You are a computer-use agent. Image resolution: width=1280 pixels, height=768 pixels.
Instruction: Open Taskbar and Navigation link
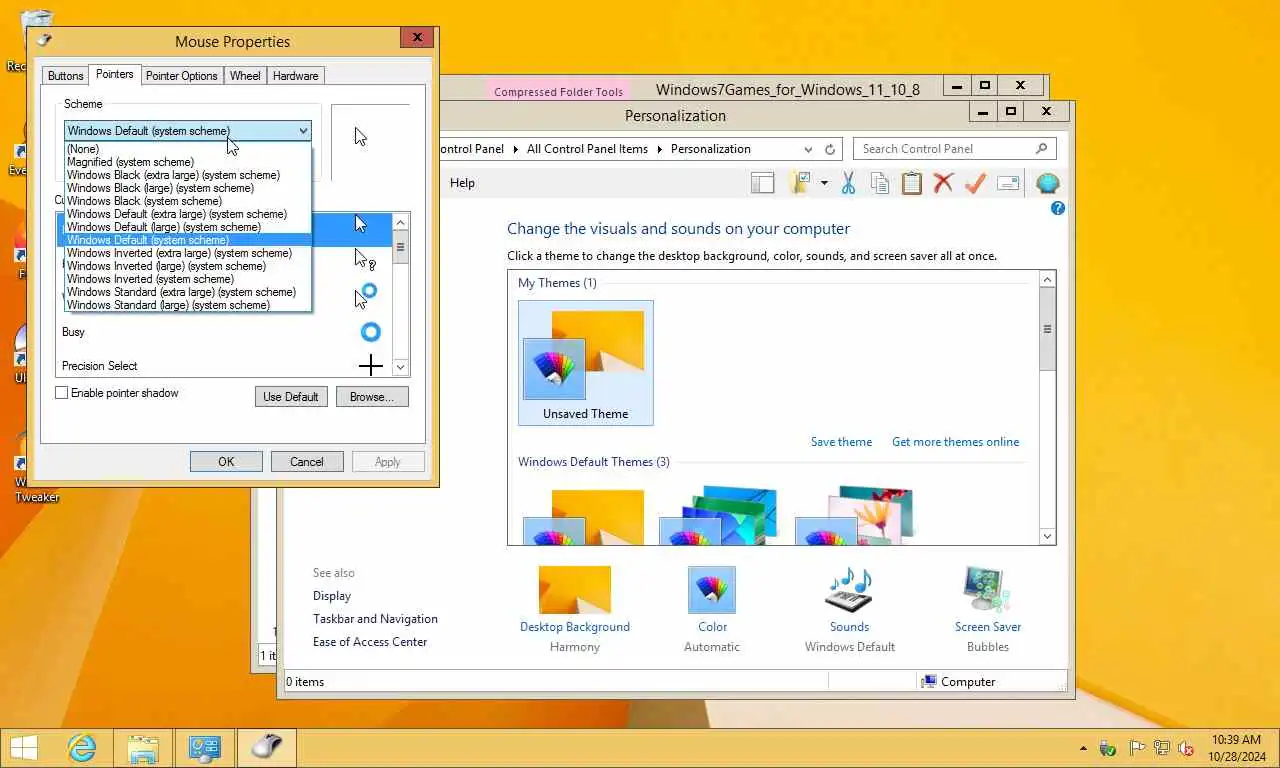tap(375, 619)
